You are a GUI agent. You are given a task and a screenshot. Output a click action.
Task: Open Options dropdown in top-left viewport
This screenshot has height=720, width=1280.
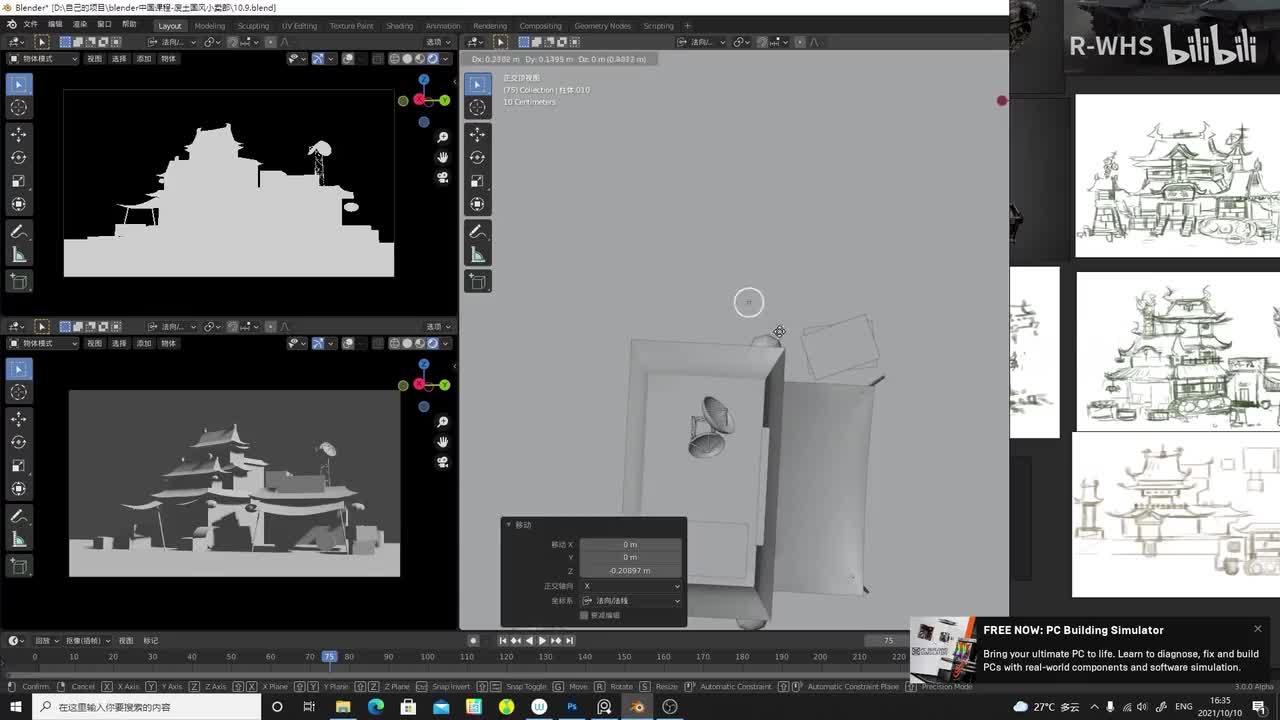[438, 42]
